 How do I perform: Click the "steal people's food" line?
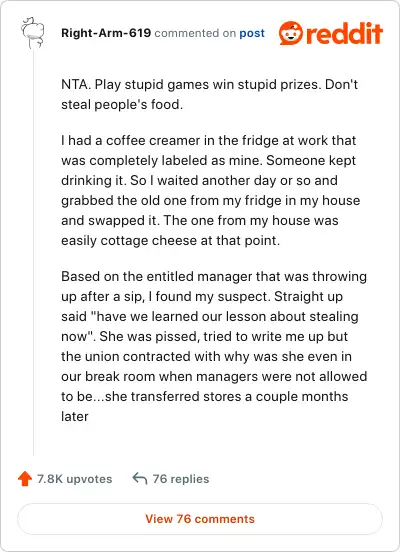122,105
